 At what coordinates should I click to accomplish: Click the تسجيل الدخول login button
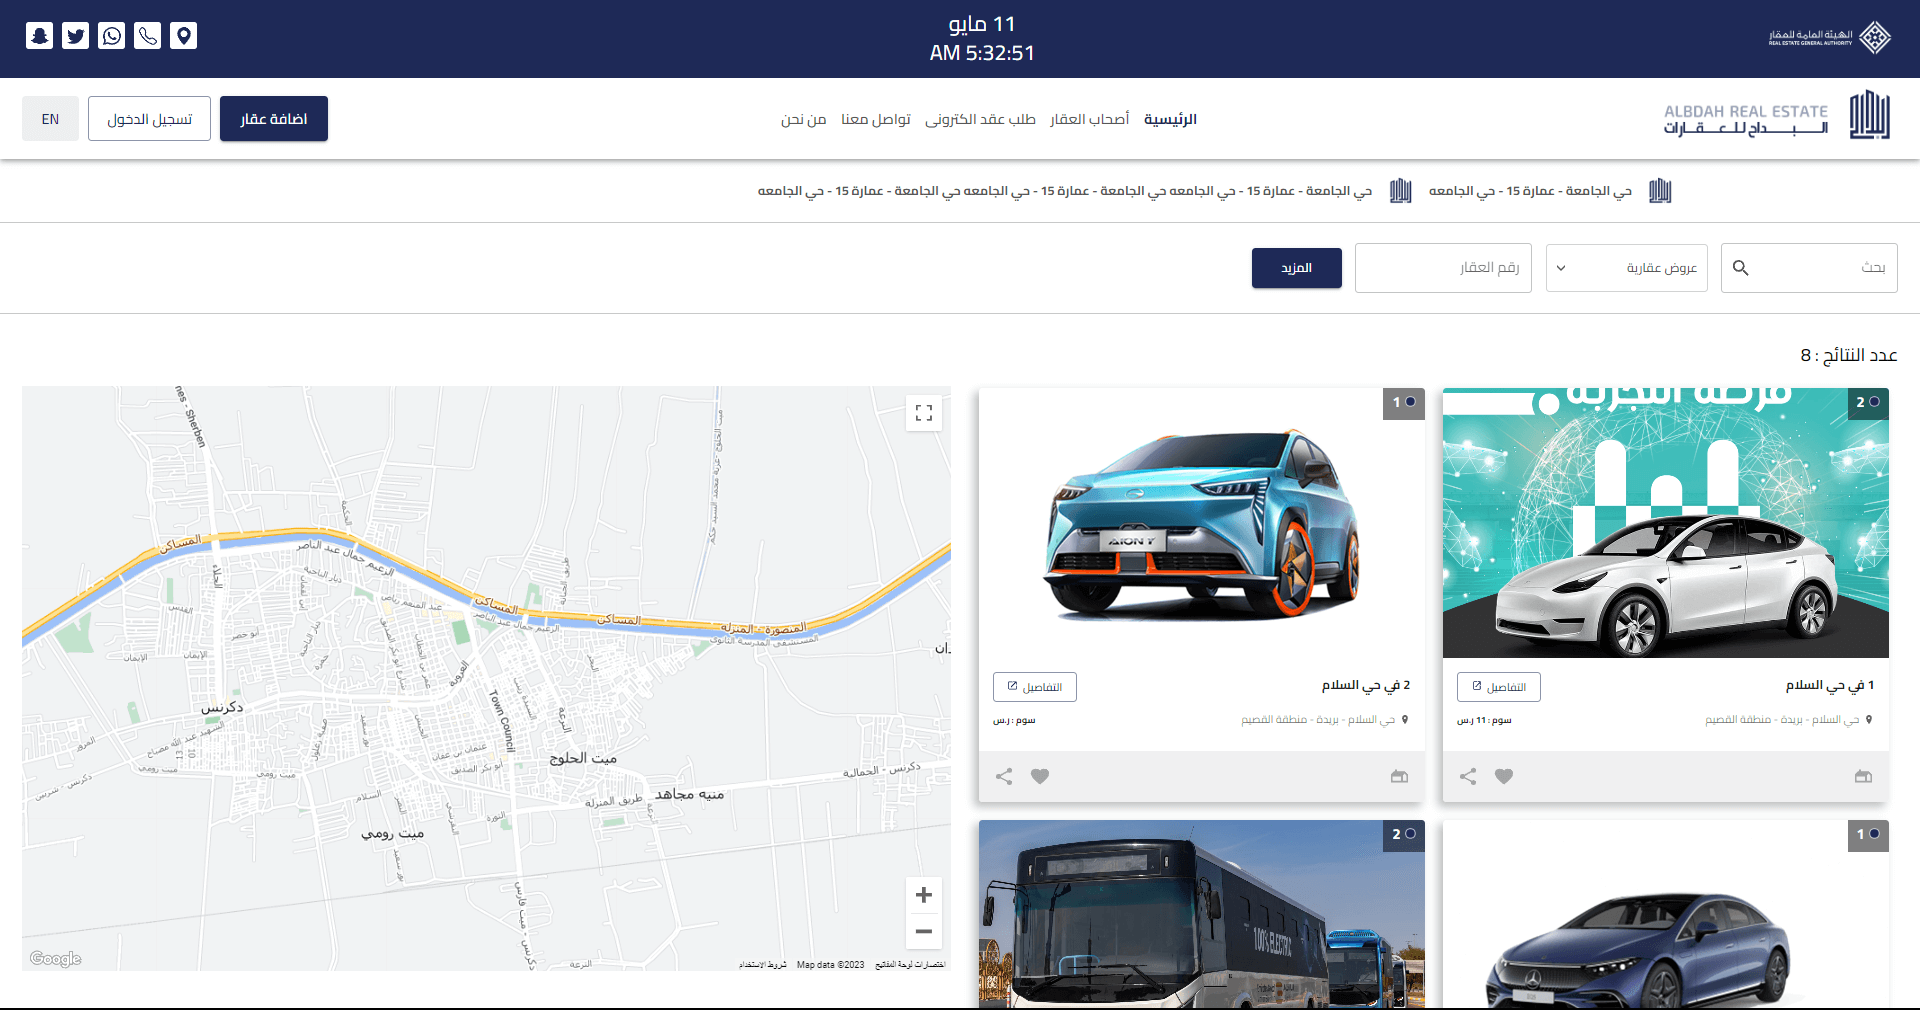[149, 119]
